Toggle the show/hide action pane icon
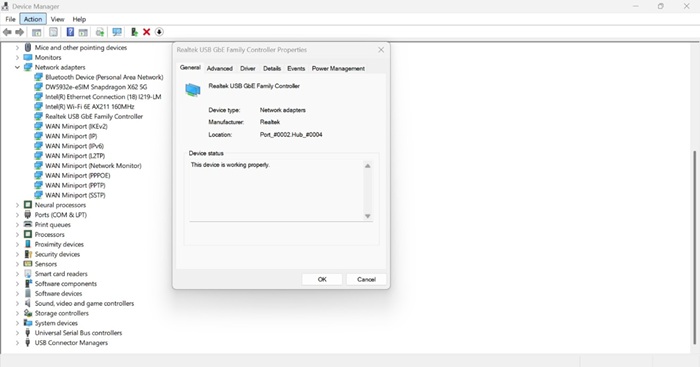The height and width of the screenshot is (367, 700). (83, 32)
